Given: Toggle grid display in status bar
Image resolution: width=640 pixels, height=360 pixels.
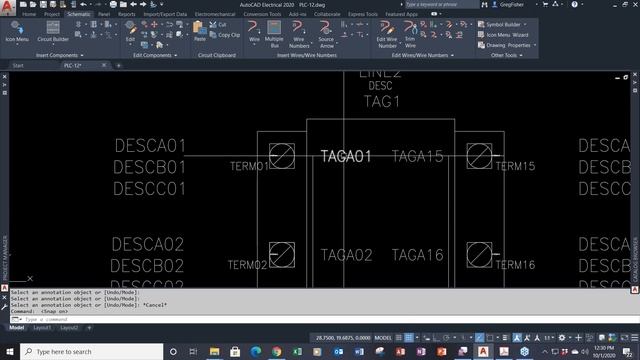Looking at the screenshot, I should pyautogui.click(x=399, y=338).
